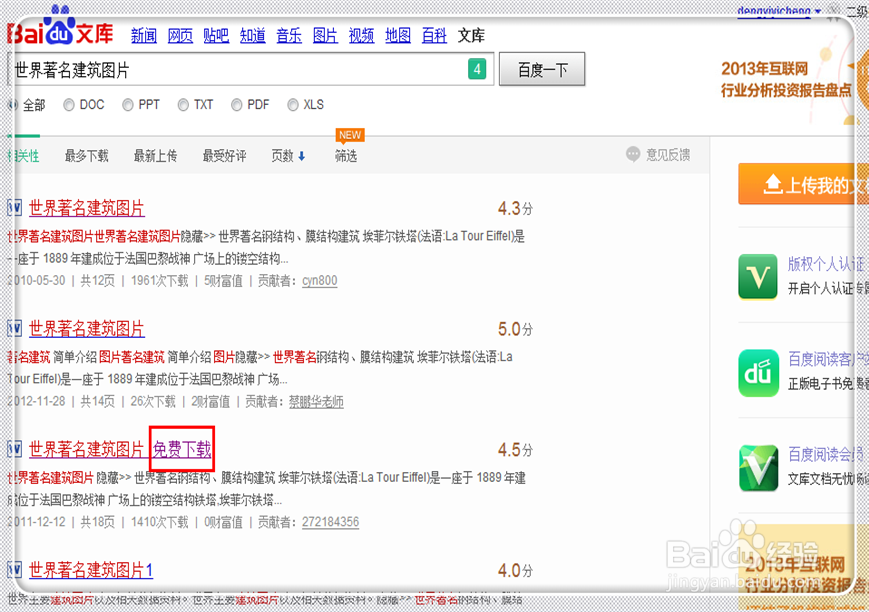The width and height of the screenshot is (869, 612).
Task: Open the dengyiyicheng account dropdown
Action: pyautogui.click(x=778, y=11)
